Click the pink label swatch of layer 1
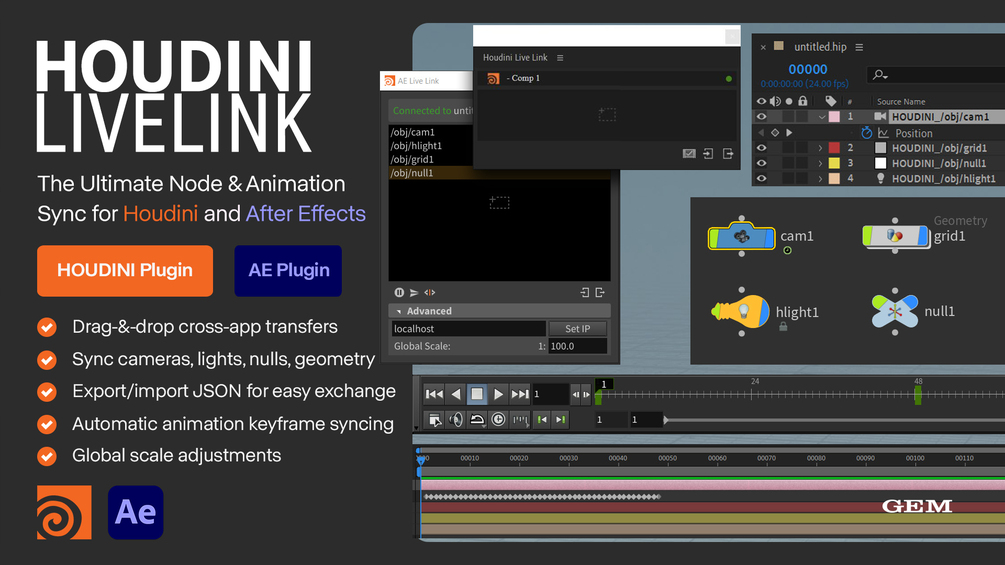The image size is (1005, 565). click(834, 117)
